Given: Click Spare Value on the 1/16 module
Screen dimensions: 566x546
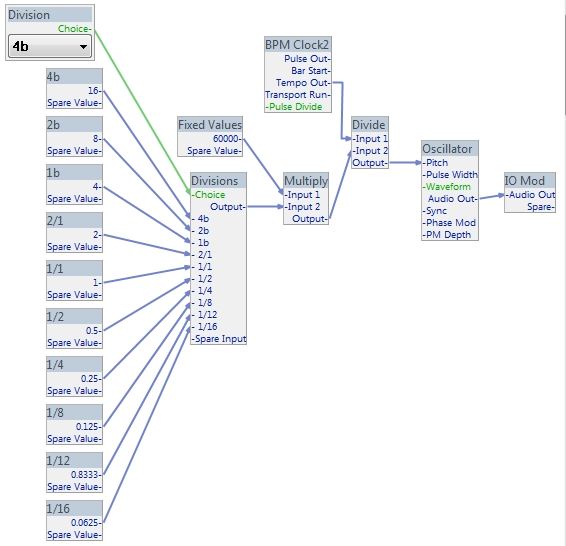Looking at the screenshot, I should click(74, 534).
